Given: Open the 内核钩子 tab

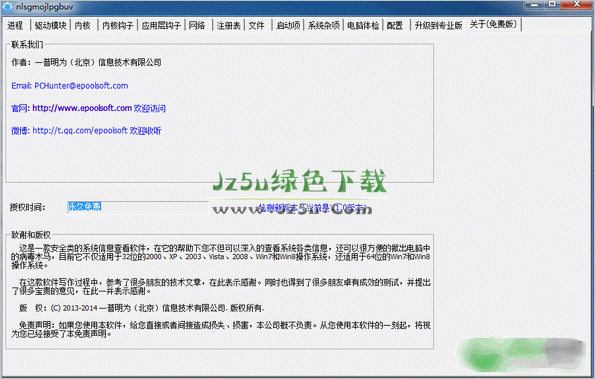Looking at the screenshot, I should tap(118, 25).
